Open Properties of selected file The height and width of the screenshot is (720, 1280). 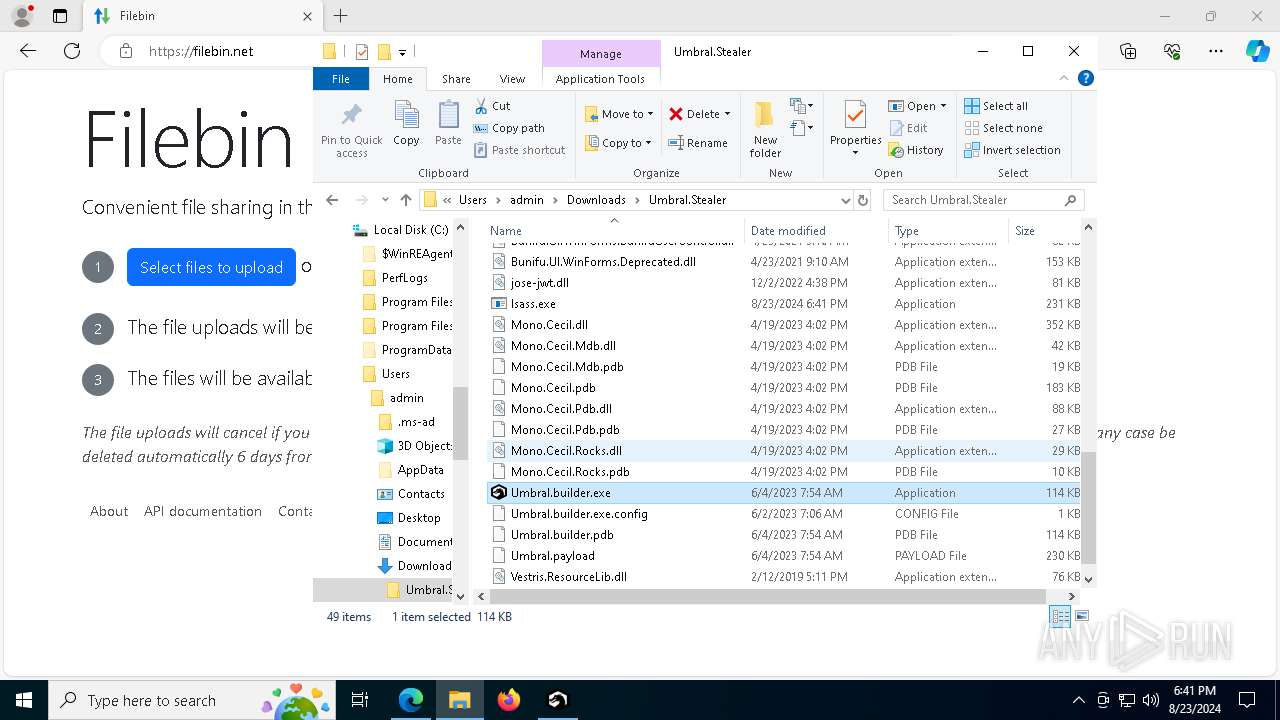coord(855,129)
